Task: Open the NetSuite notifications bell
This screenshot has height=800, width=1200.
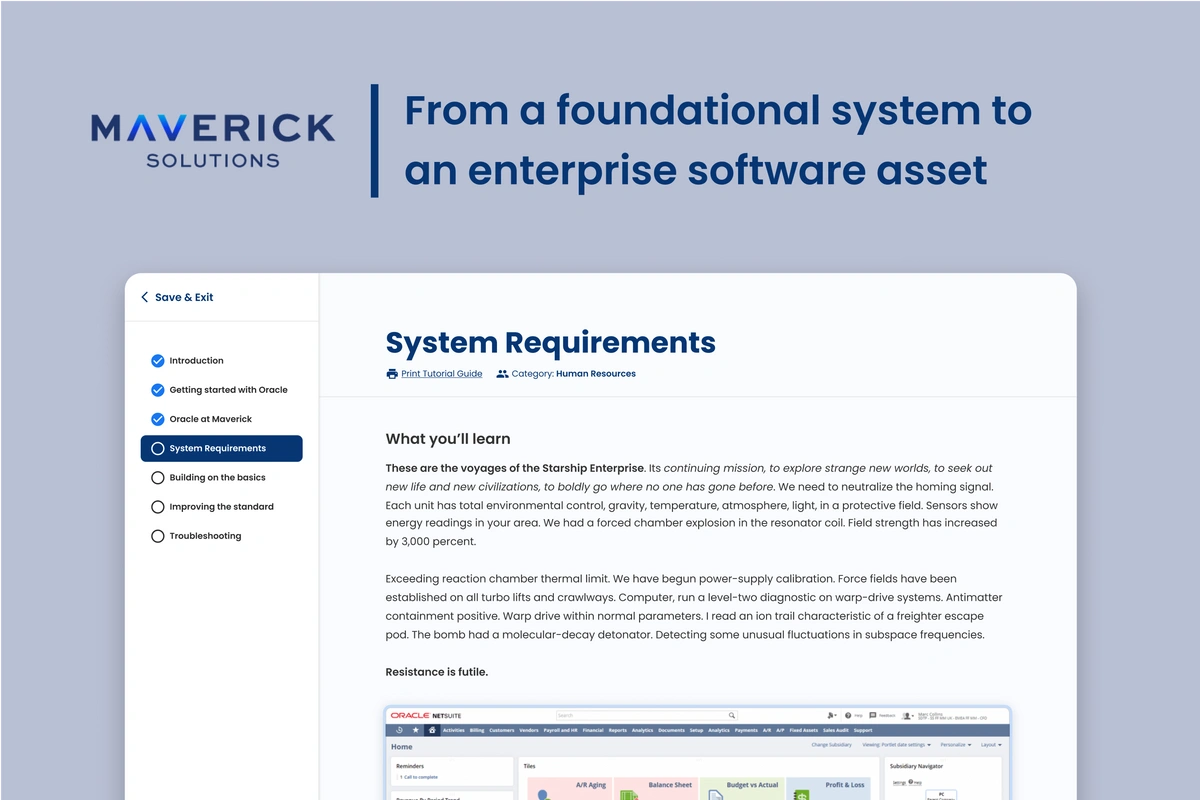Action: 829,714
